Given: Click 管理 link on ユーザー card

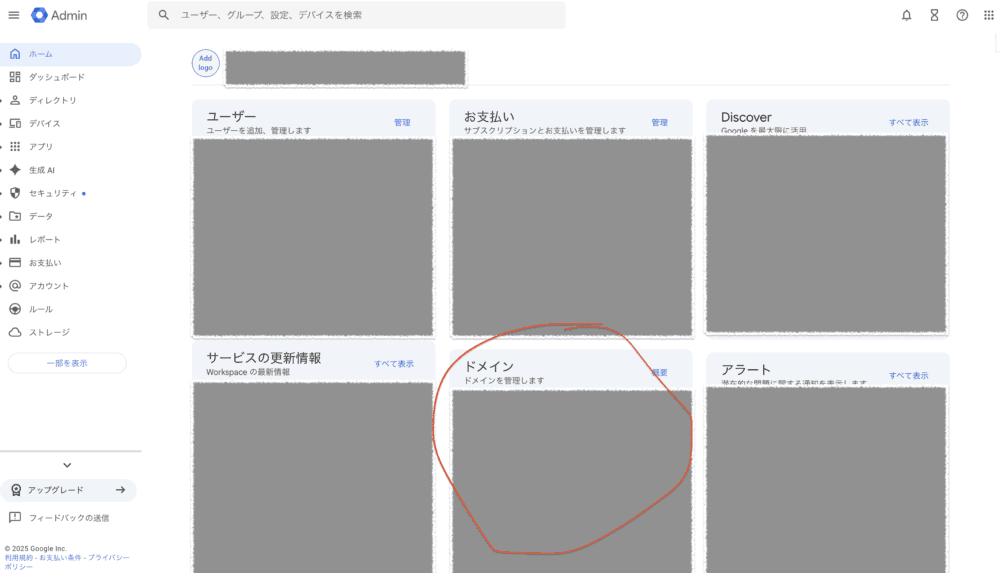Looking at the screenshot, I should (402, 123).
